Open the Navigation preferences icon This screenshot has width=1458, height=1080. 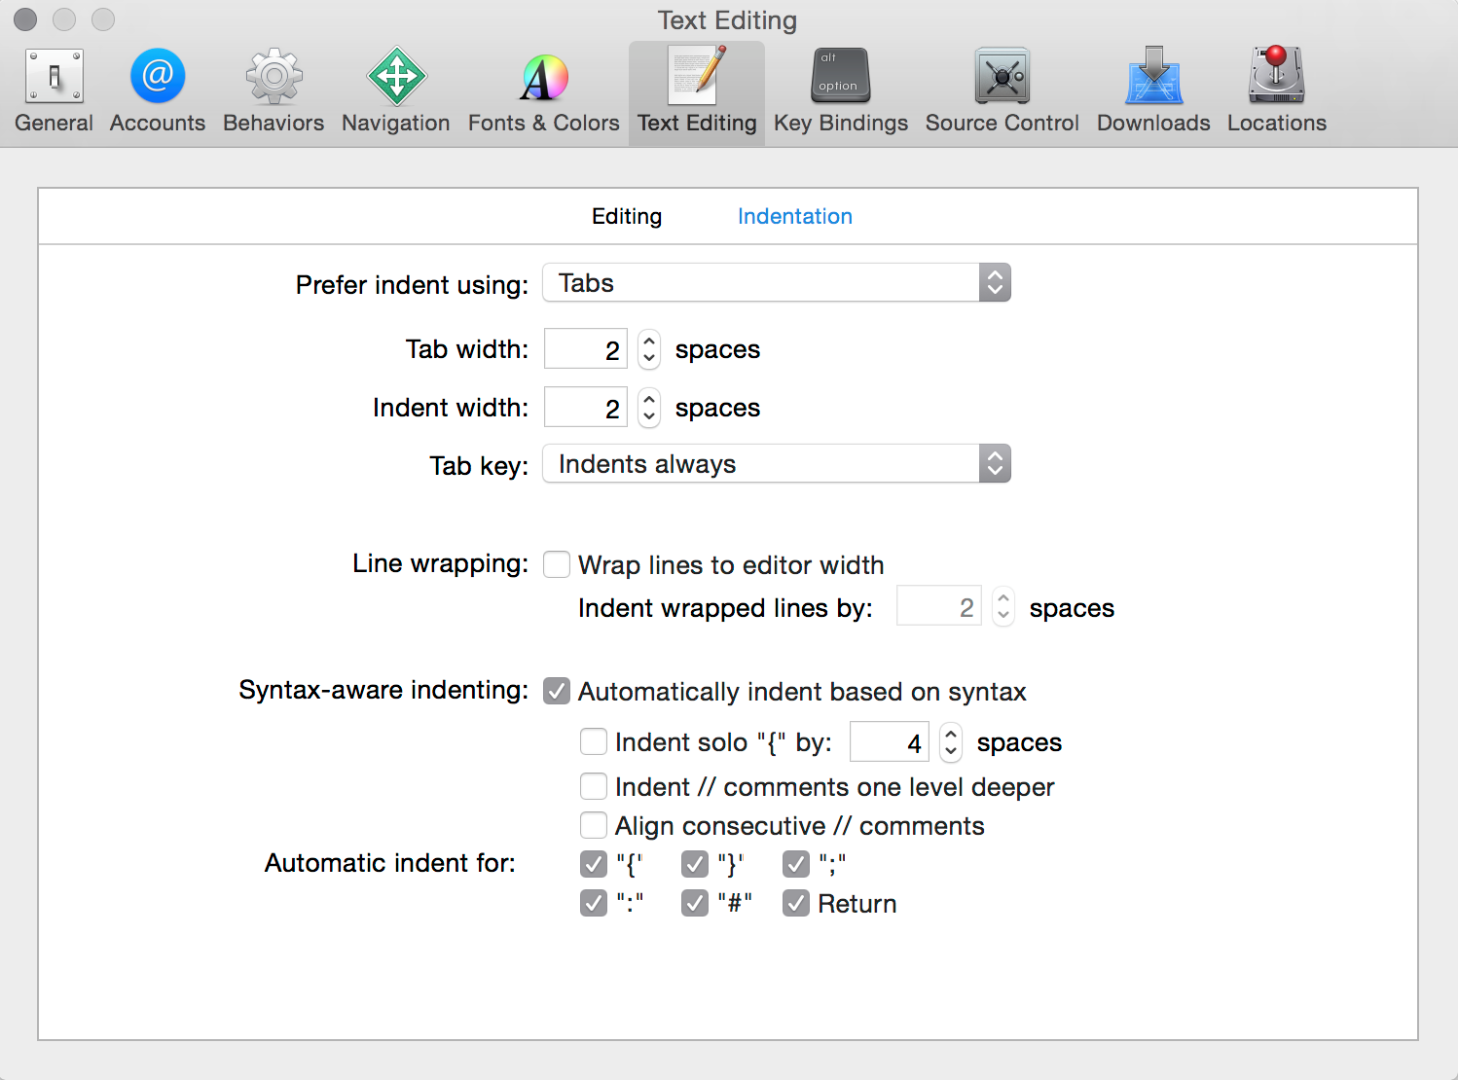pos(396,76)
